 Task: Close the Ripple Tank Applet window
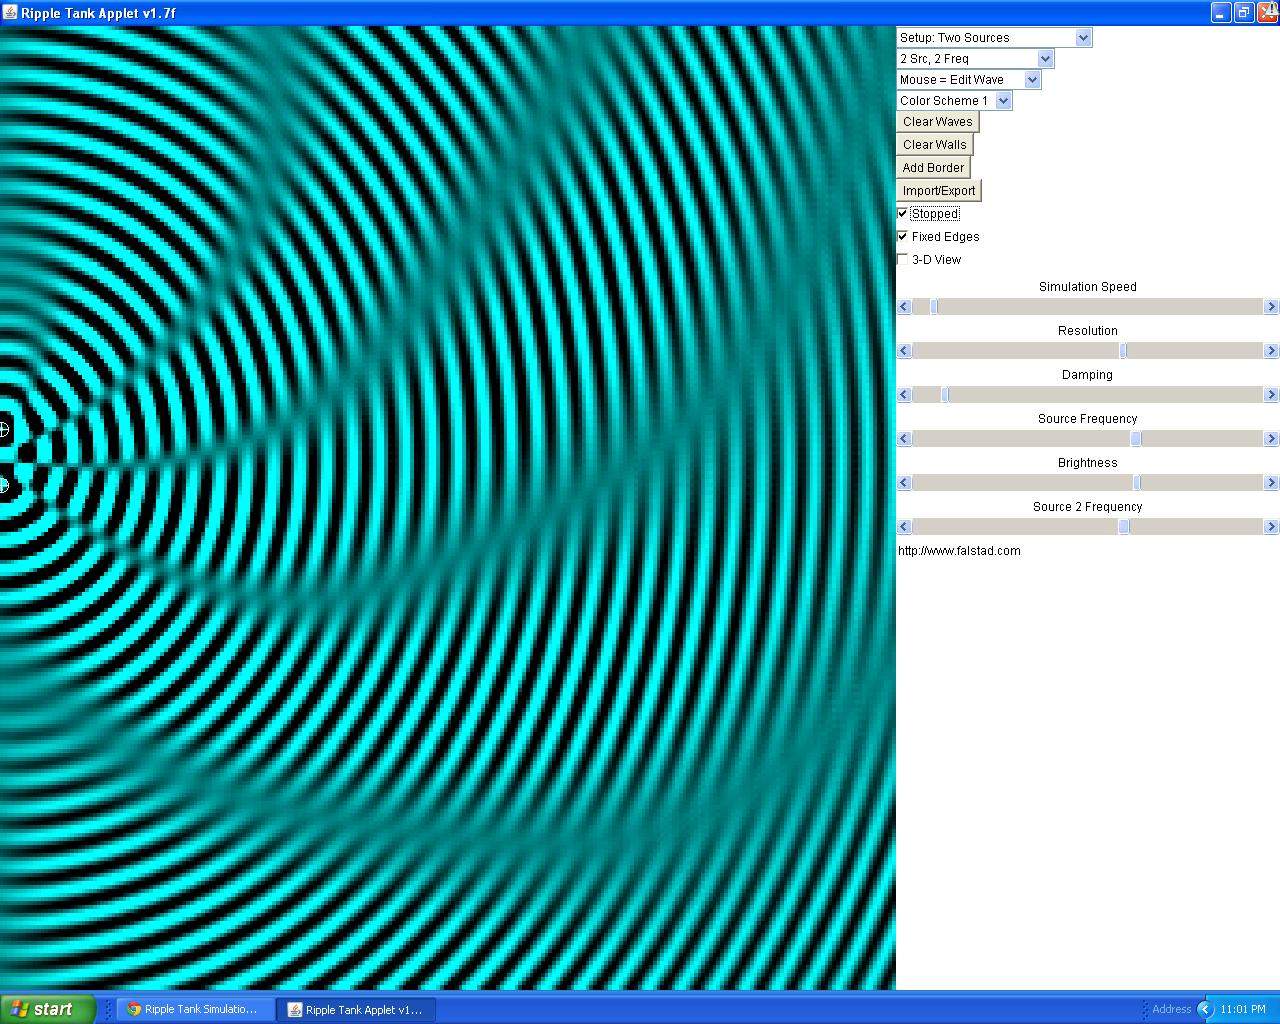point(1267,13)
